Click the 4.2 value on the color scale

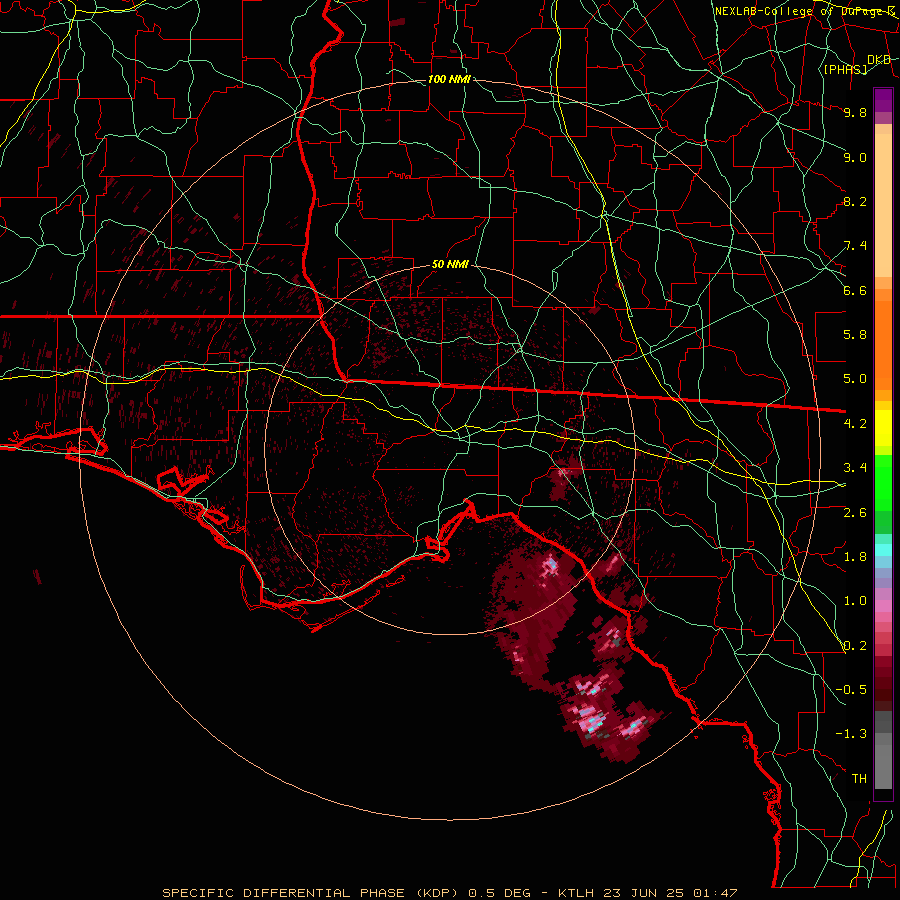tap(855, 424)
